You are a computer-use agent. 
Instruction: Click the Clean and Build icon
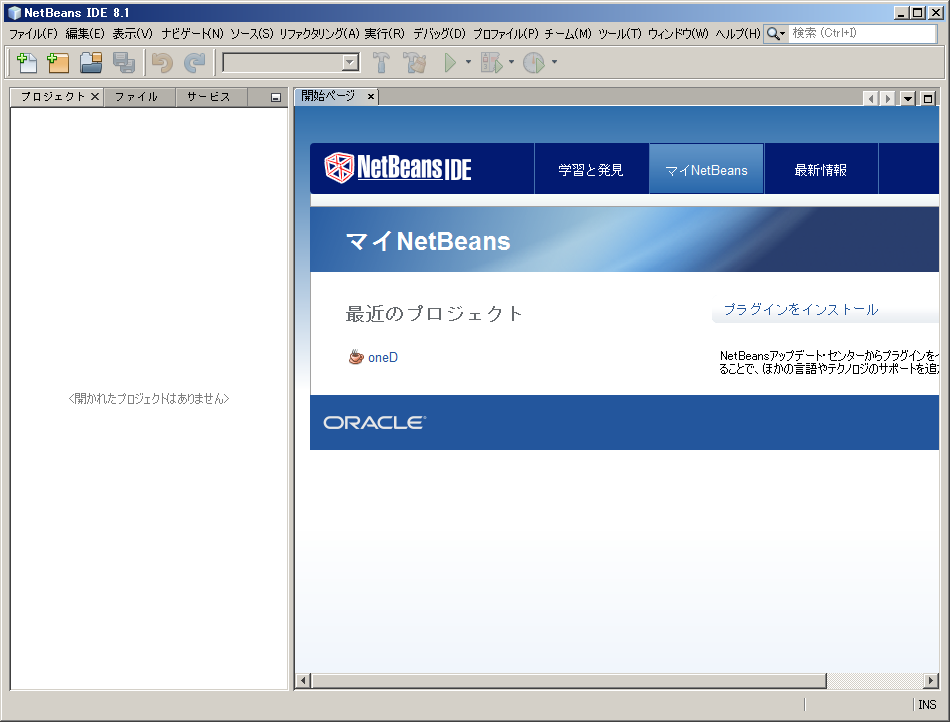point(415,62)
